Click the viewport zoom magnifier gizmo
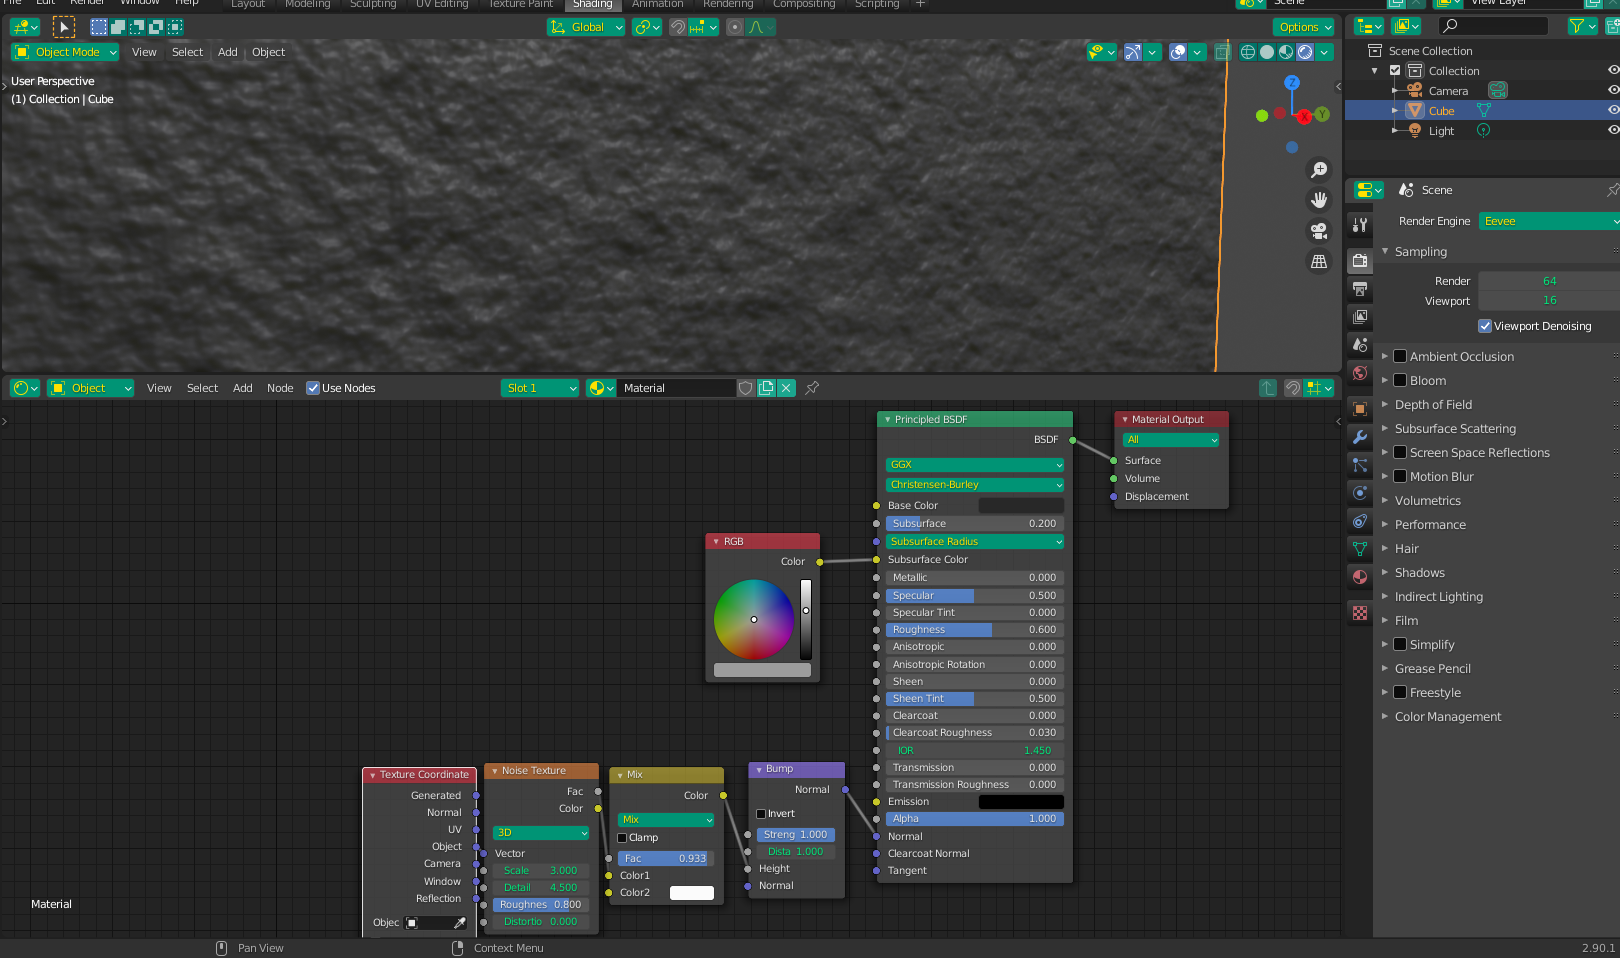Image resolution: width=1620 pixels, height=958 pixels. (x=1319, y=170)
